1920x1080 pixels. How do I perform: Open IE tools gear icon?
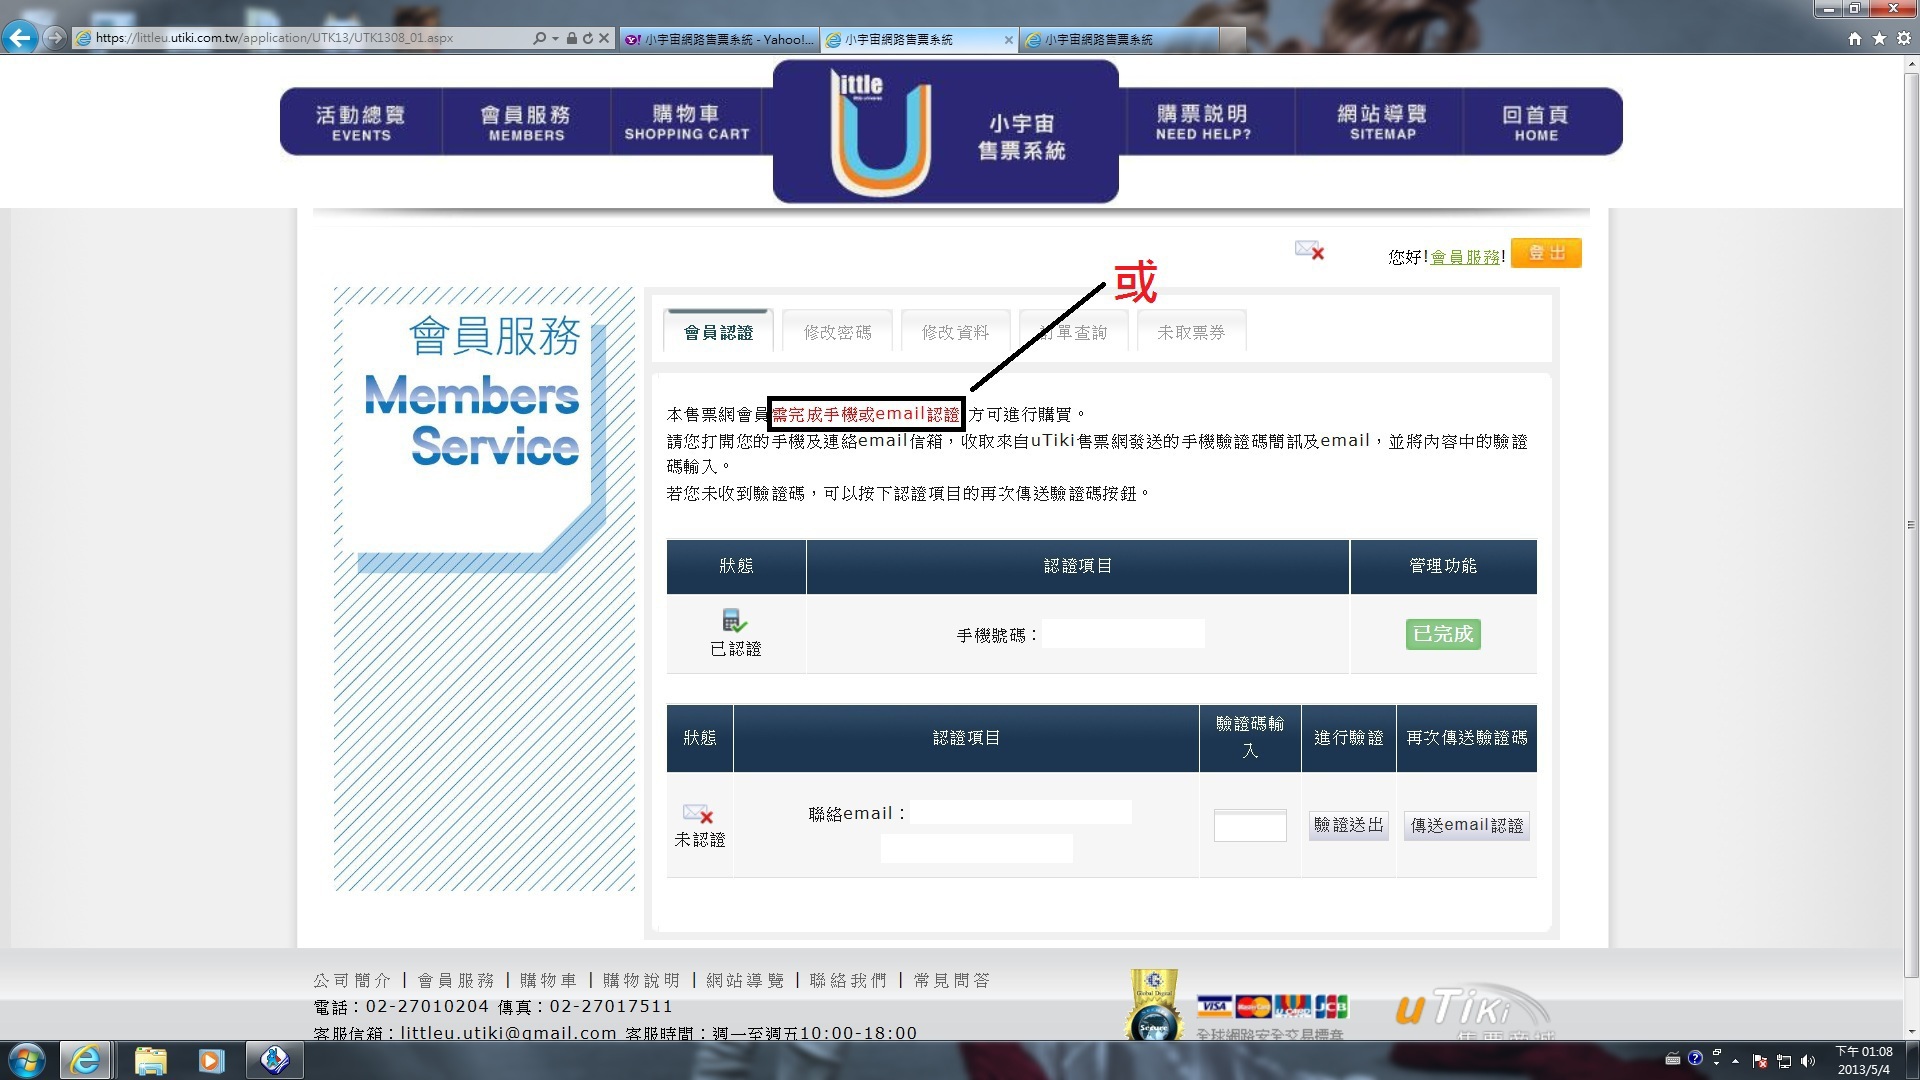tap(1903, 39)
